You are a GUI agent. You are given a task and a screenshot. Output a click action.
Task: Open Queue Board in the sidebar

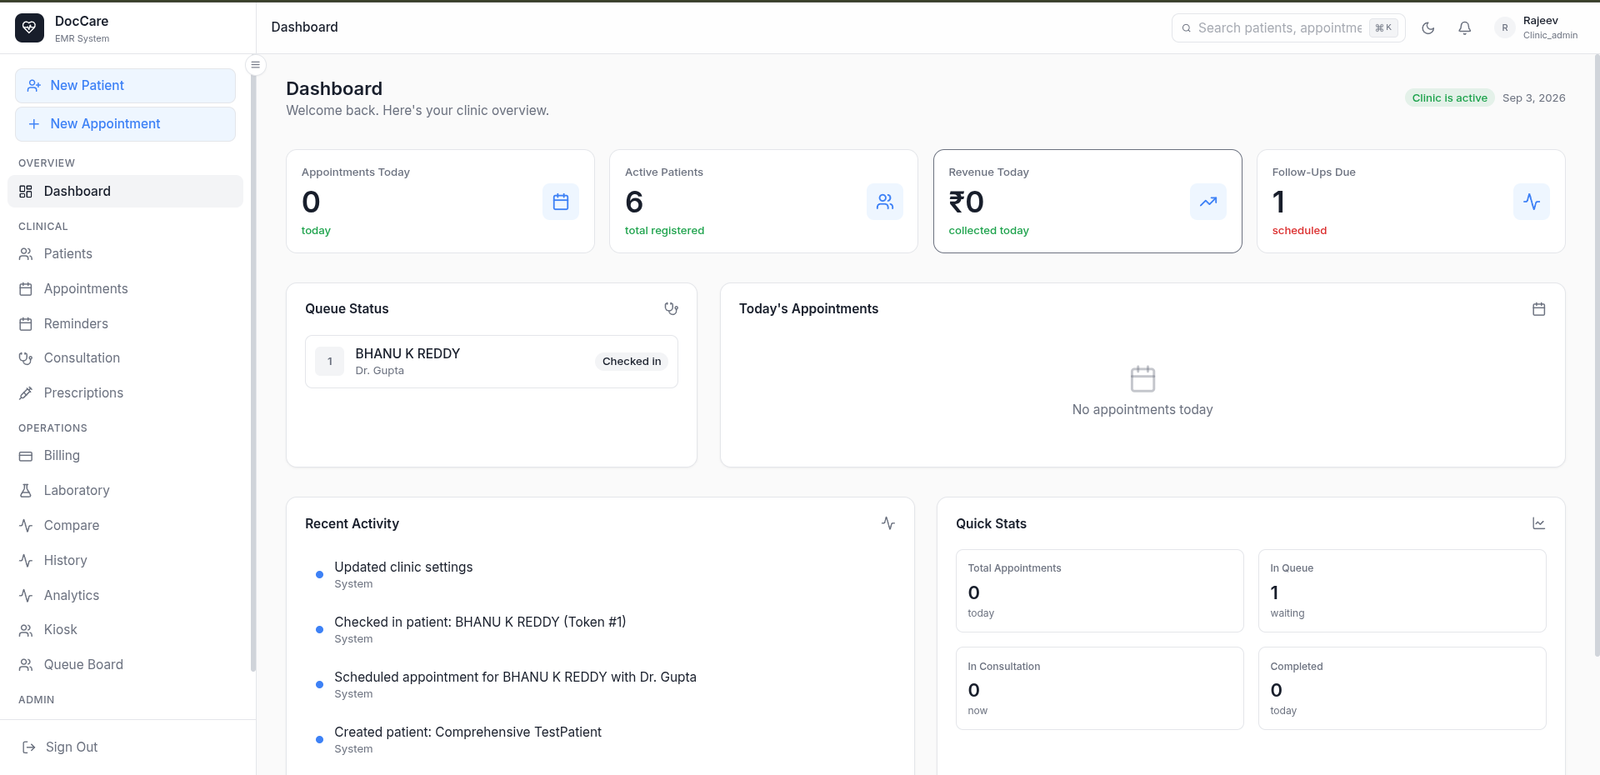(125, 665)
